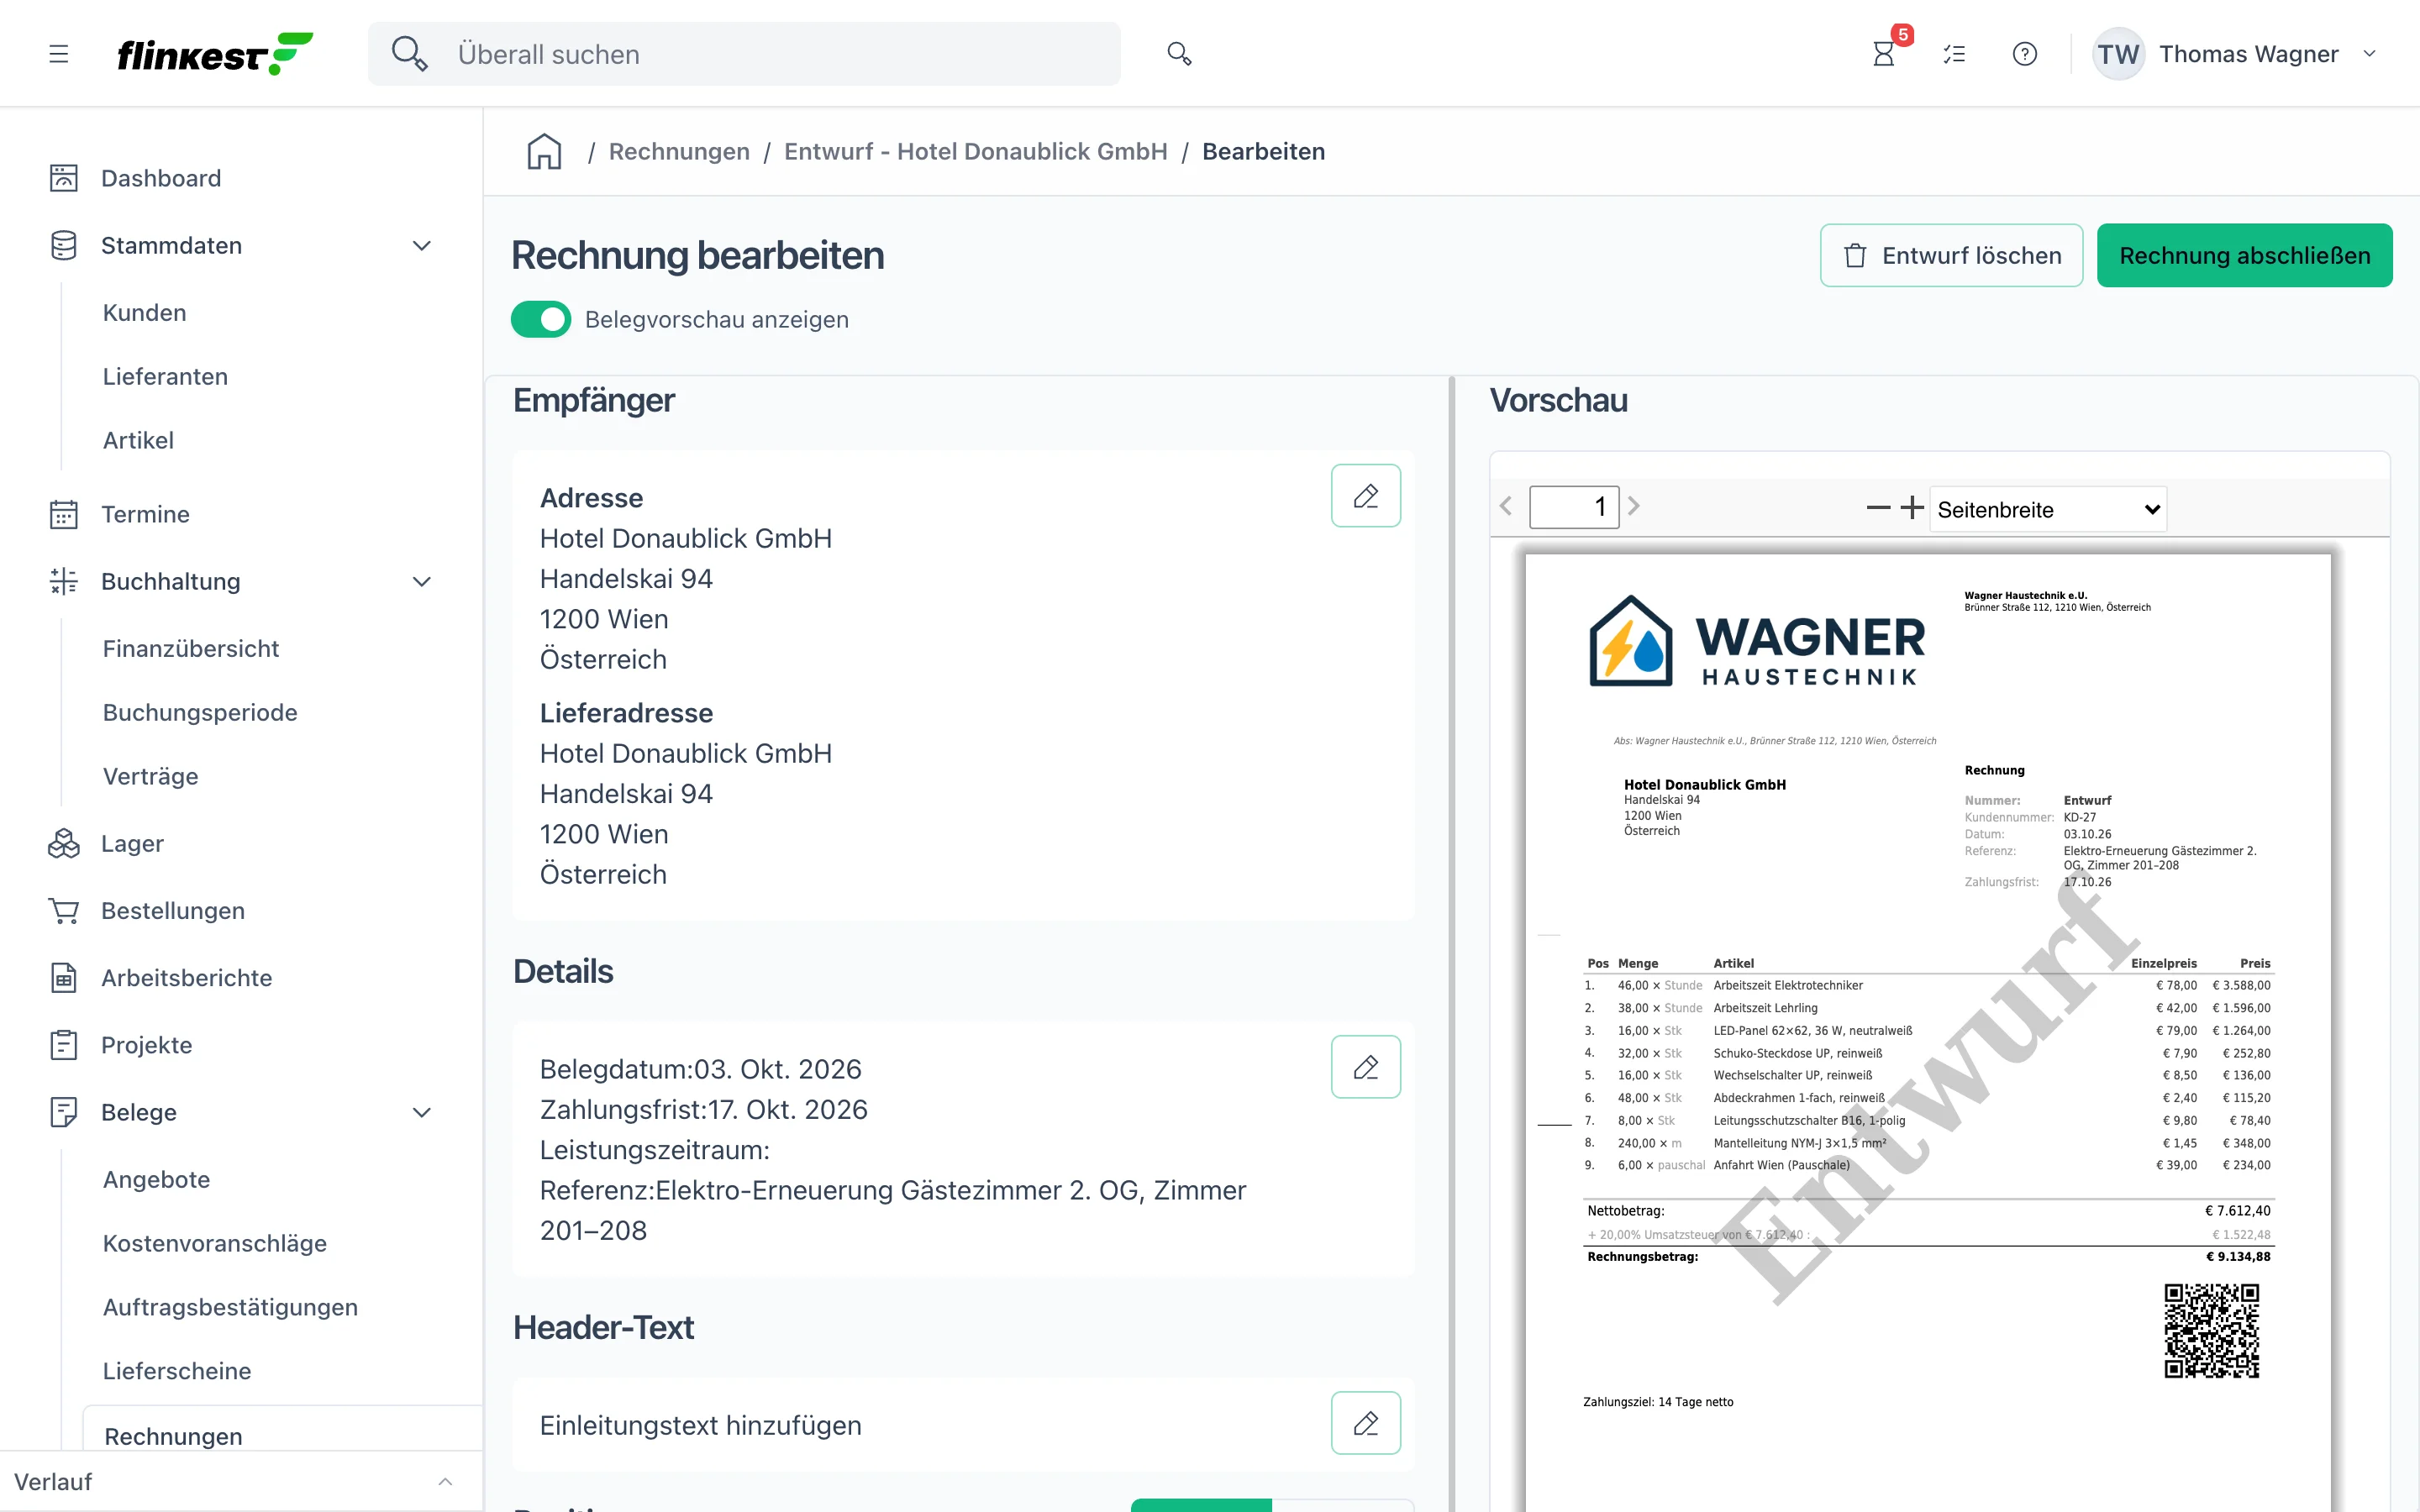2420x1512 pixels.
Task: Click the Belege document icon
Action: click(64, 1112)
